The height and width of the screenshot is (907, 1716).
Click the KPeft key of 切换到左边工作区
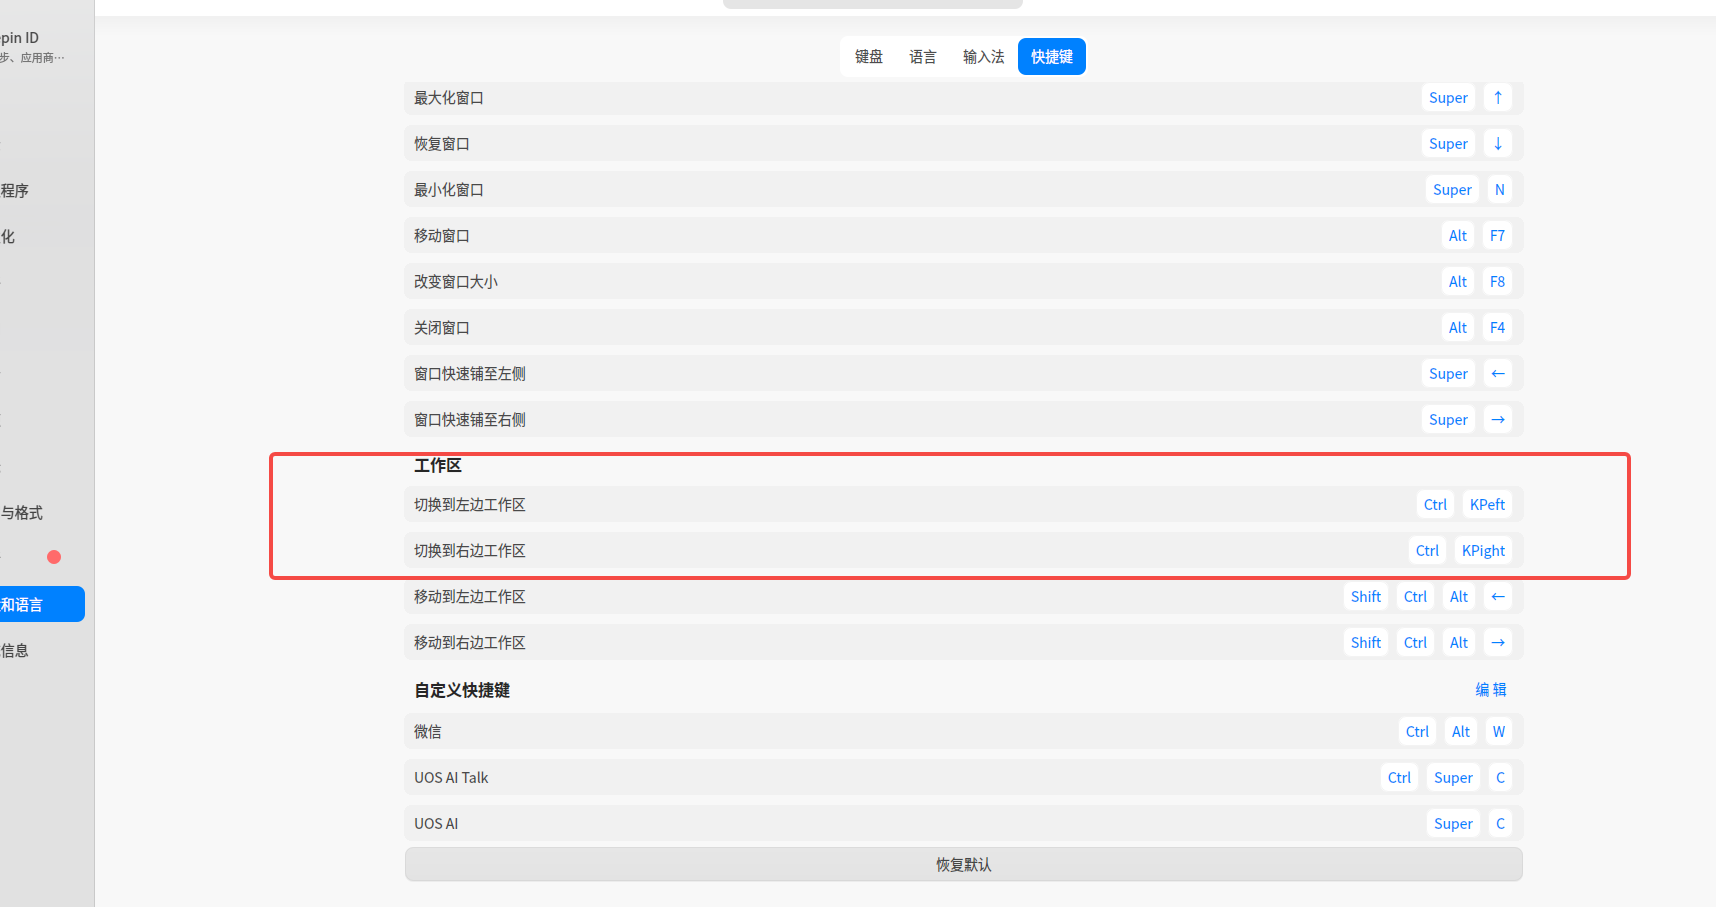(1487, 505)
